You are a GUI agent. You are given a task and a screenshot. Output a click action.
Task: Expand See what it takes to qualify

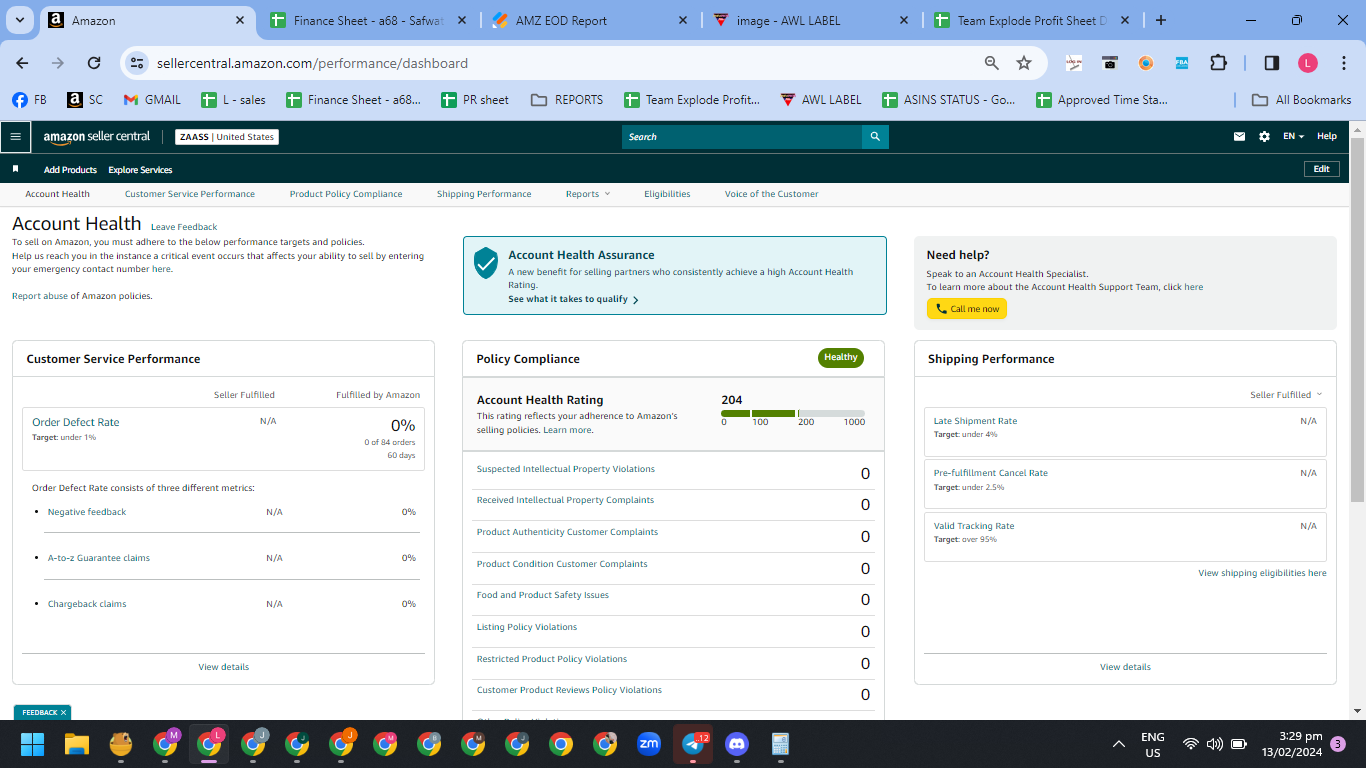click(x=573, y=299)
